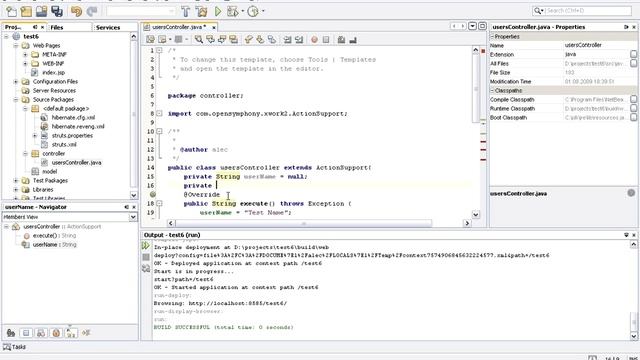Maximize the editor window via tab bar button

coord(482,26)
